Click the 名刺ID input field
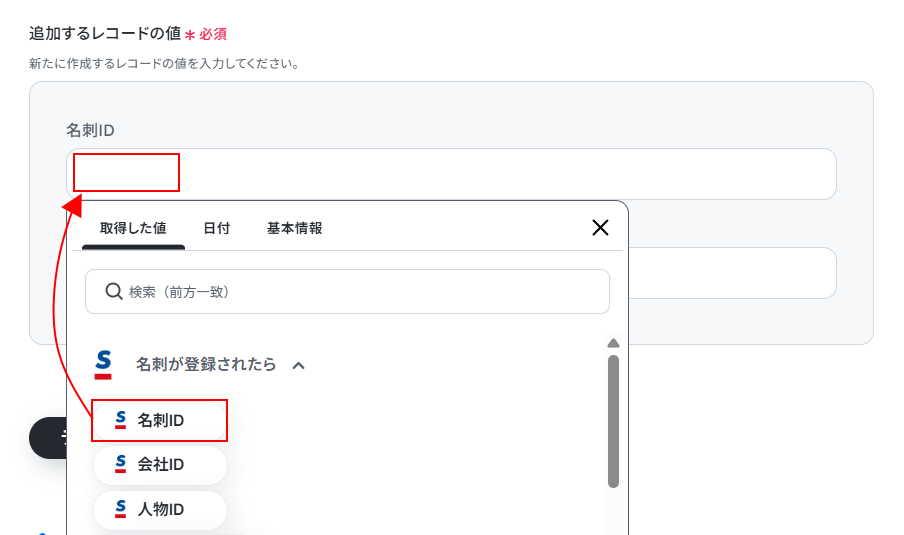Viewport: 904px width, 535px height. (x=451, y=174)
